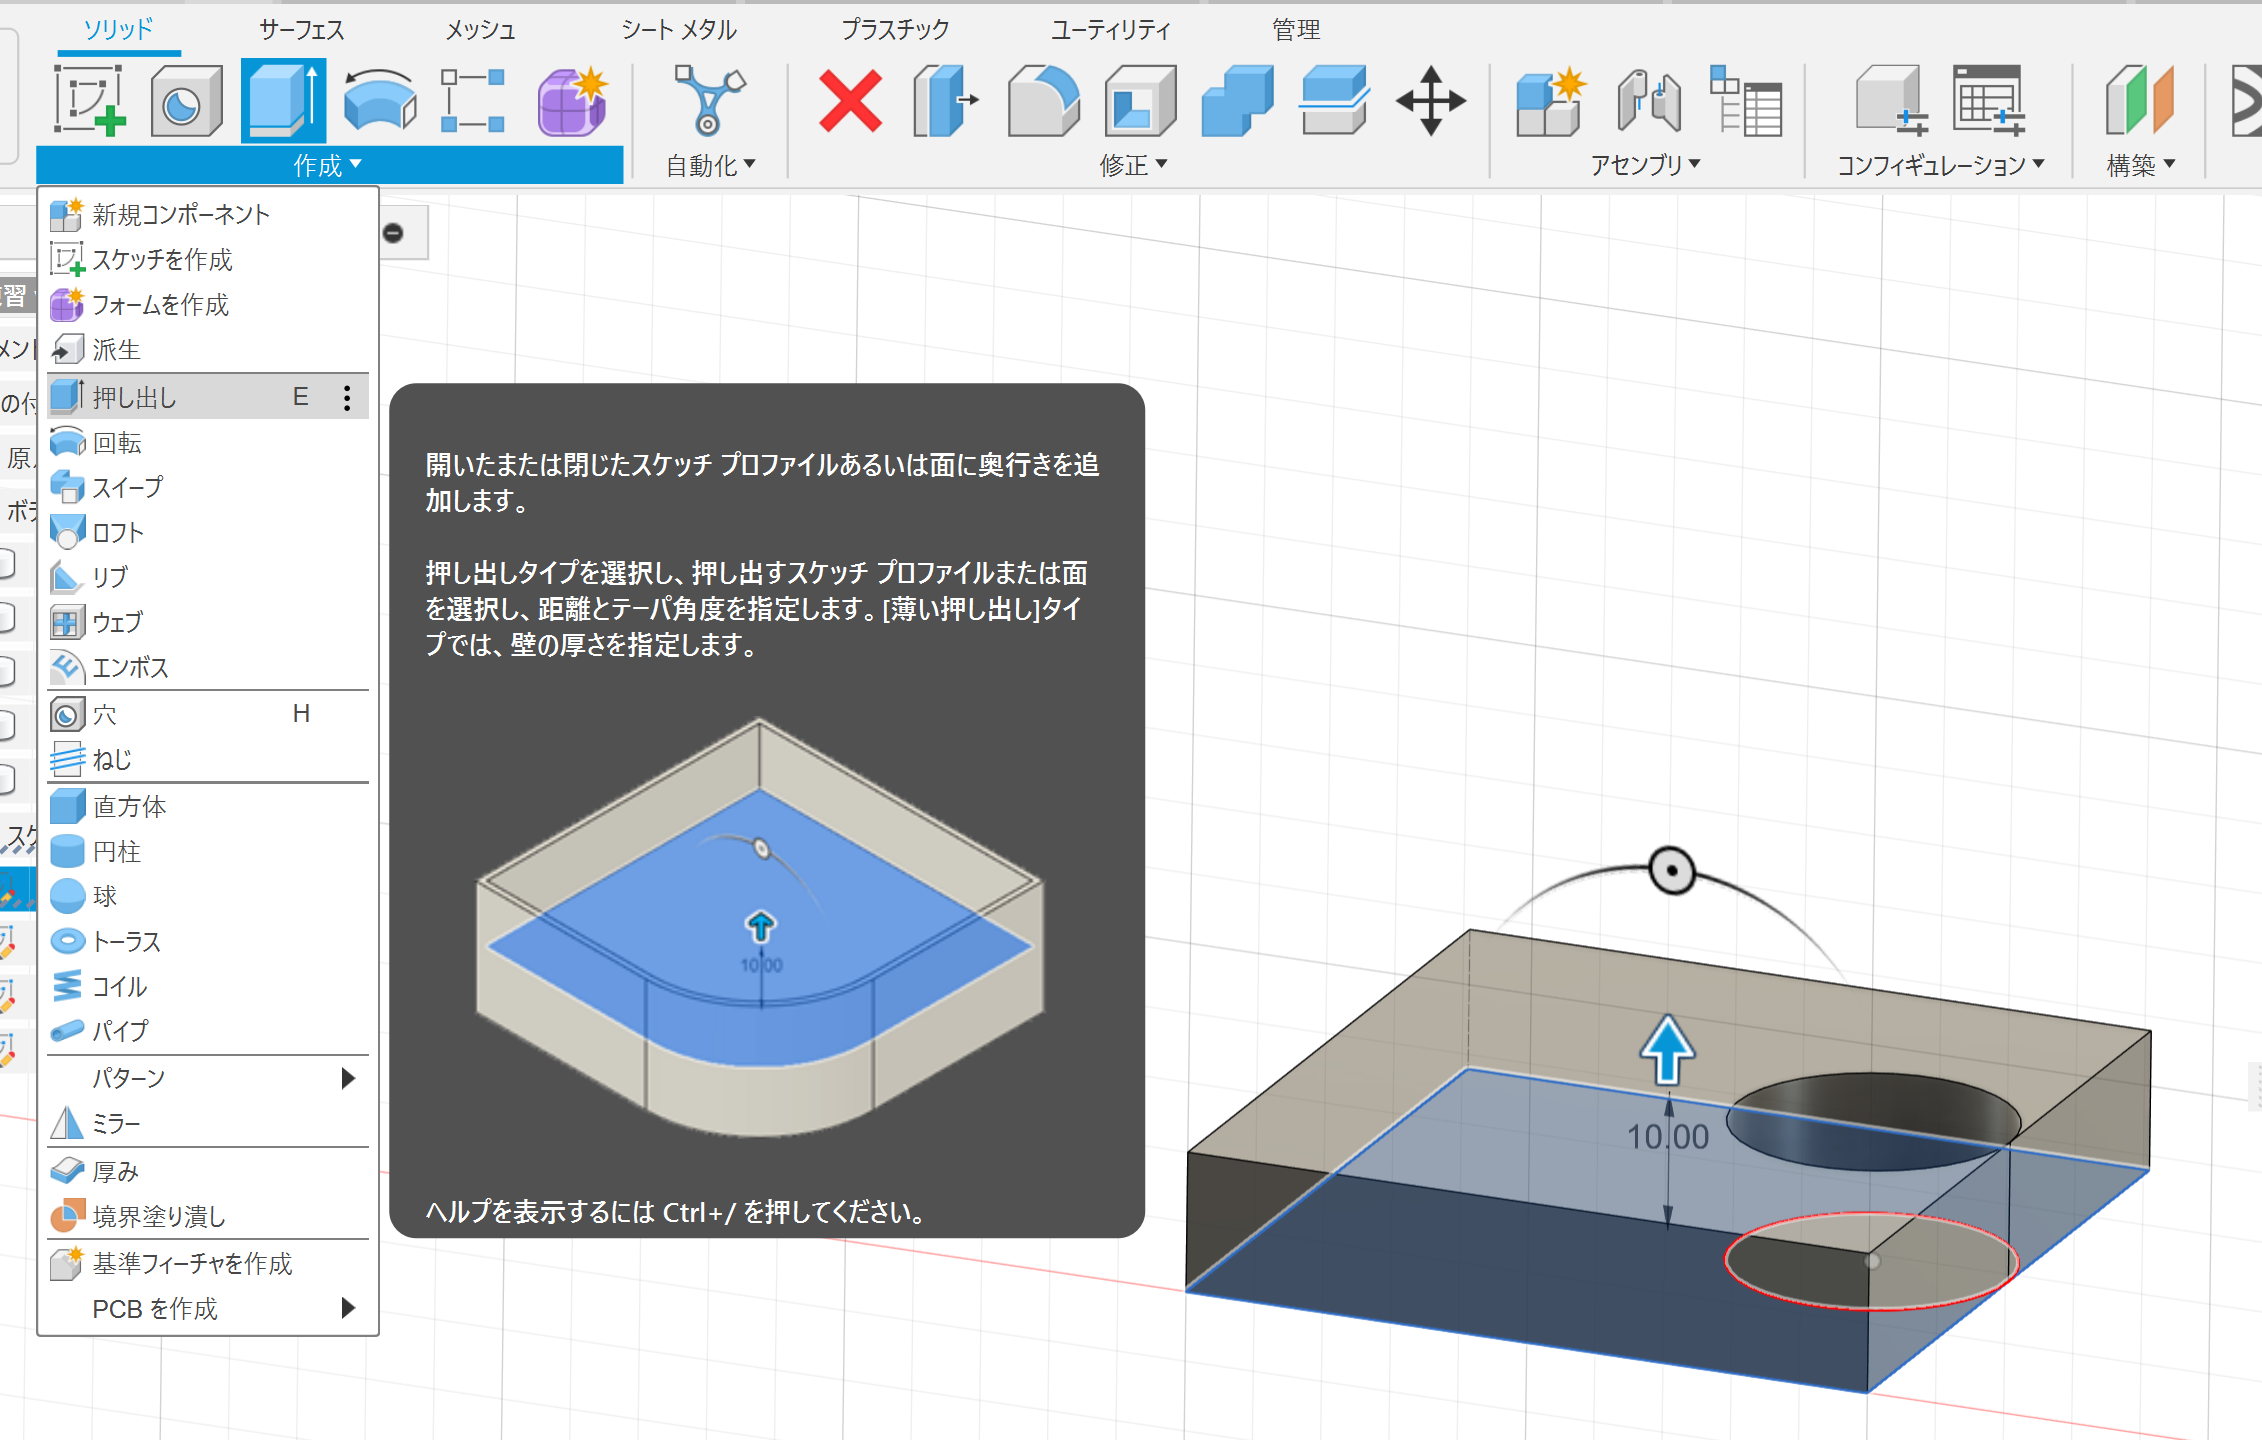Viewport: 2262px width, 1440px height.
Task: Select the Shell tool icon
Action: [x=1140, y=100]
